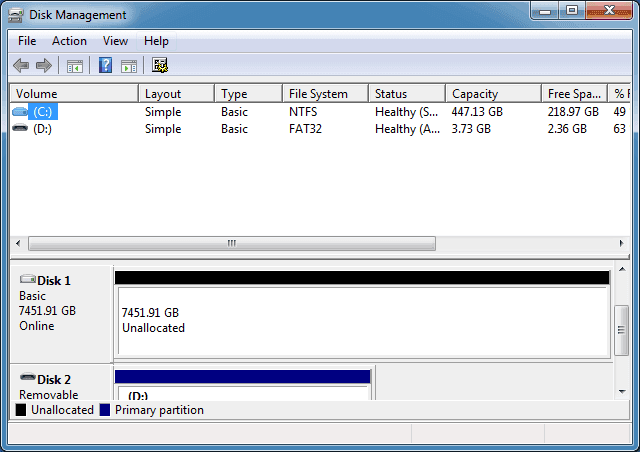640x452 pixels.
Task: Select the C: drive volume icon
Action: (20, 111)
